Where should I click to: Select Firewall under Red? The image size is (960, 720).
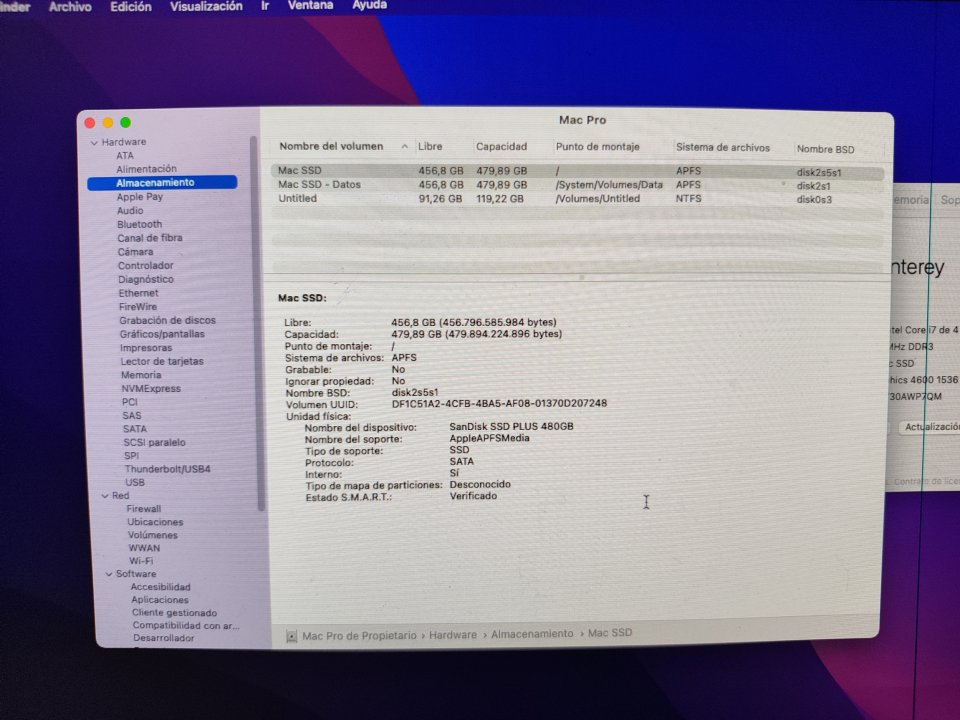point(144,509)
